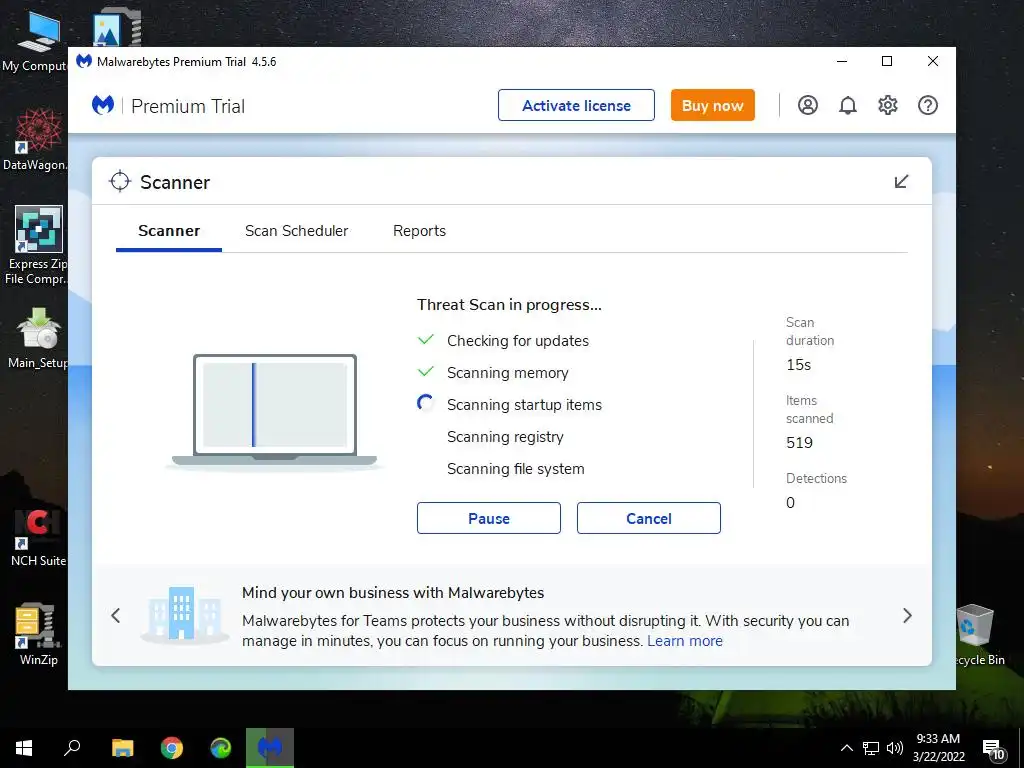
Task: Cancel the threat scan
Action: pyautogui.click(x=648, y=518)
